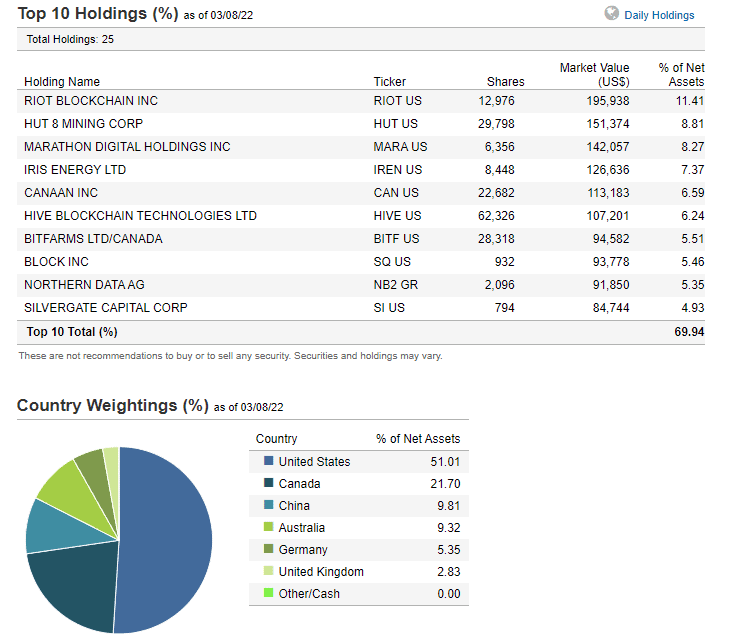
Task: Click the Country column header
Action: click(276, 439)
